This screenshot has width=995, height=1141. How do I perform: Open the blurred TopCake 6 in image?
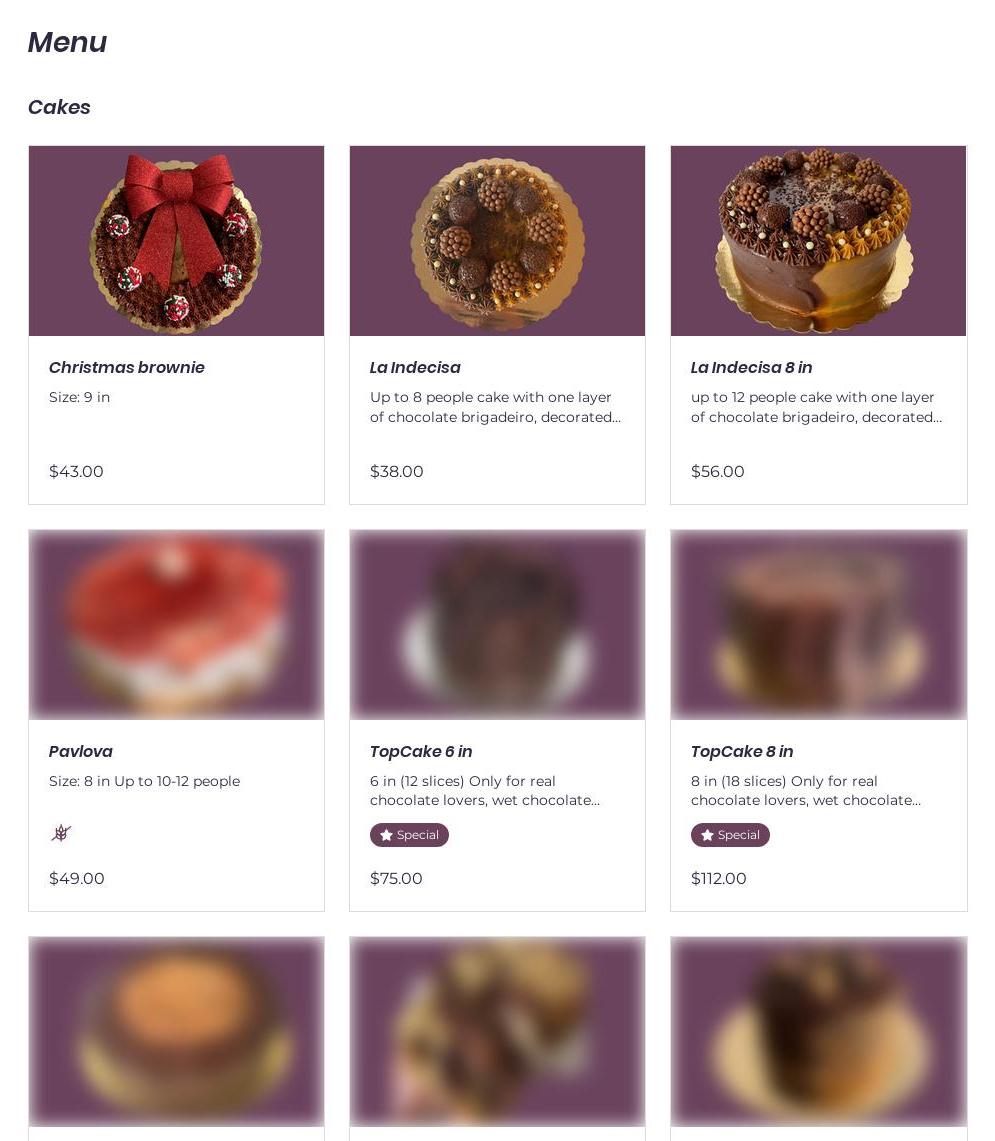click(497, 624)
